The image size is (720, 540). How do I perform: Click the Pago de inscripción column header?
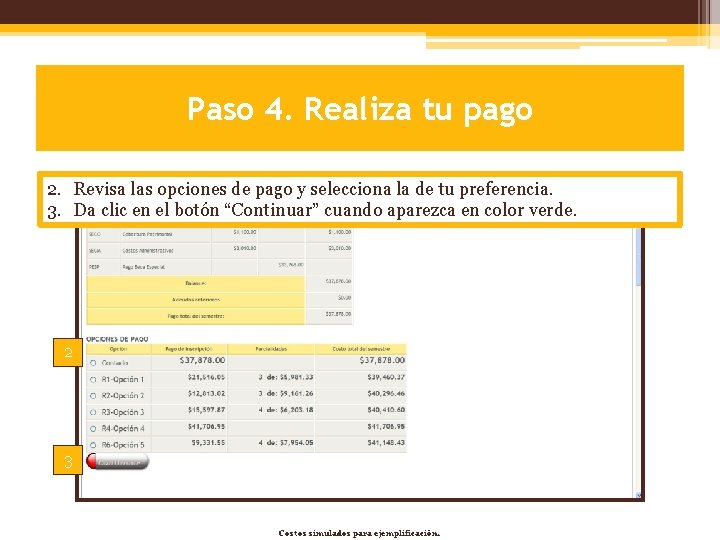189,349
